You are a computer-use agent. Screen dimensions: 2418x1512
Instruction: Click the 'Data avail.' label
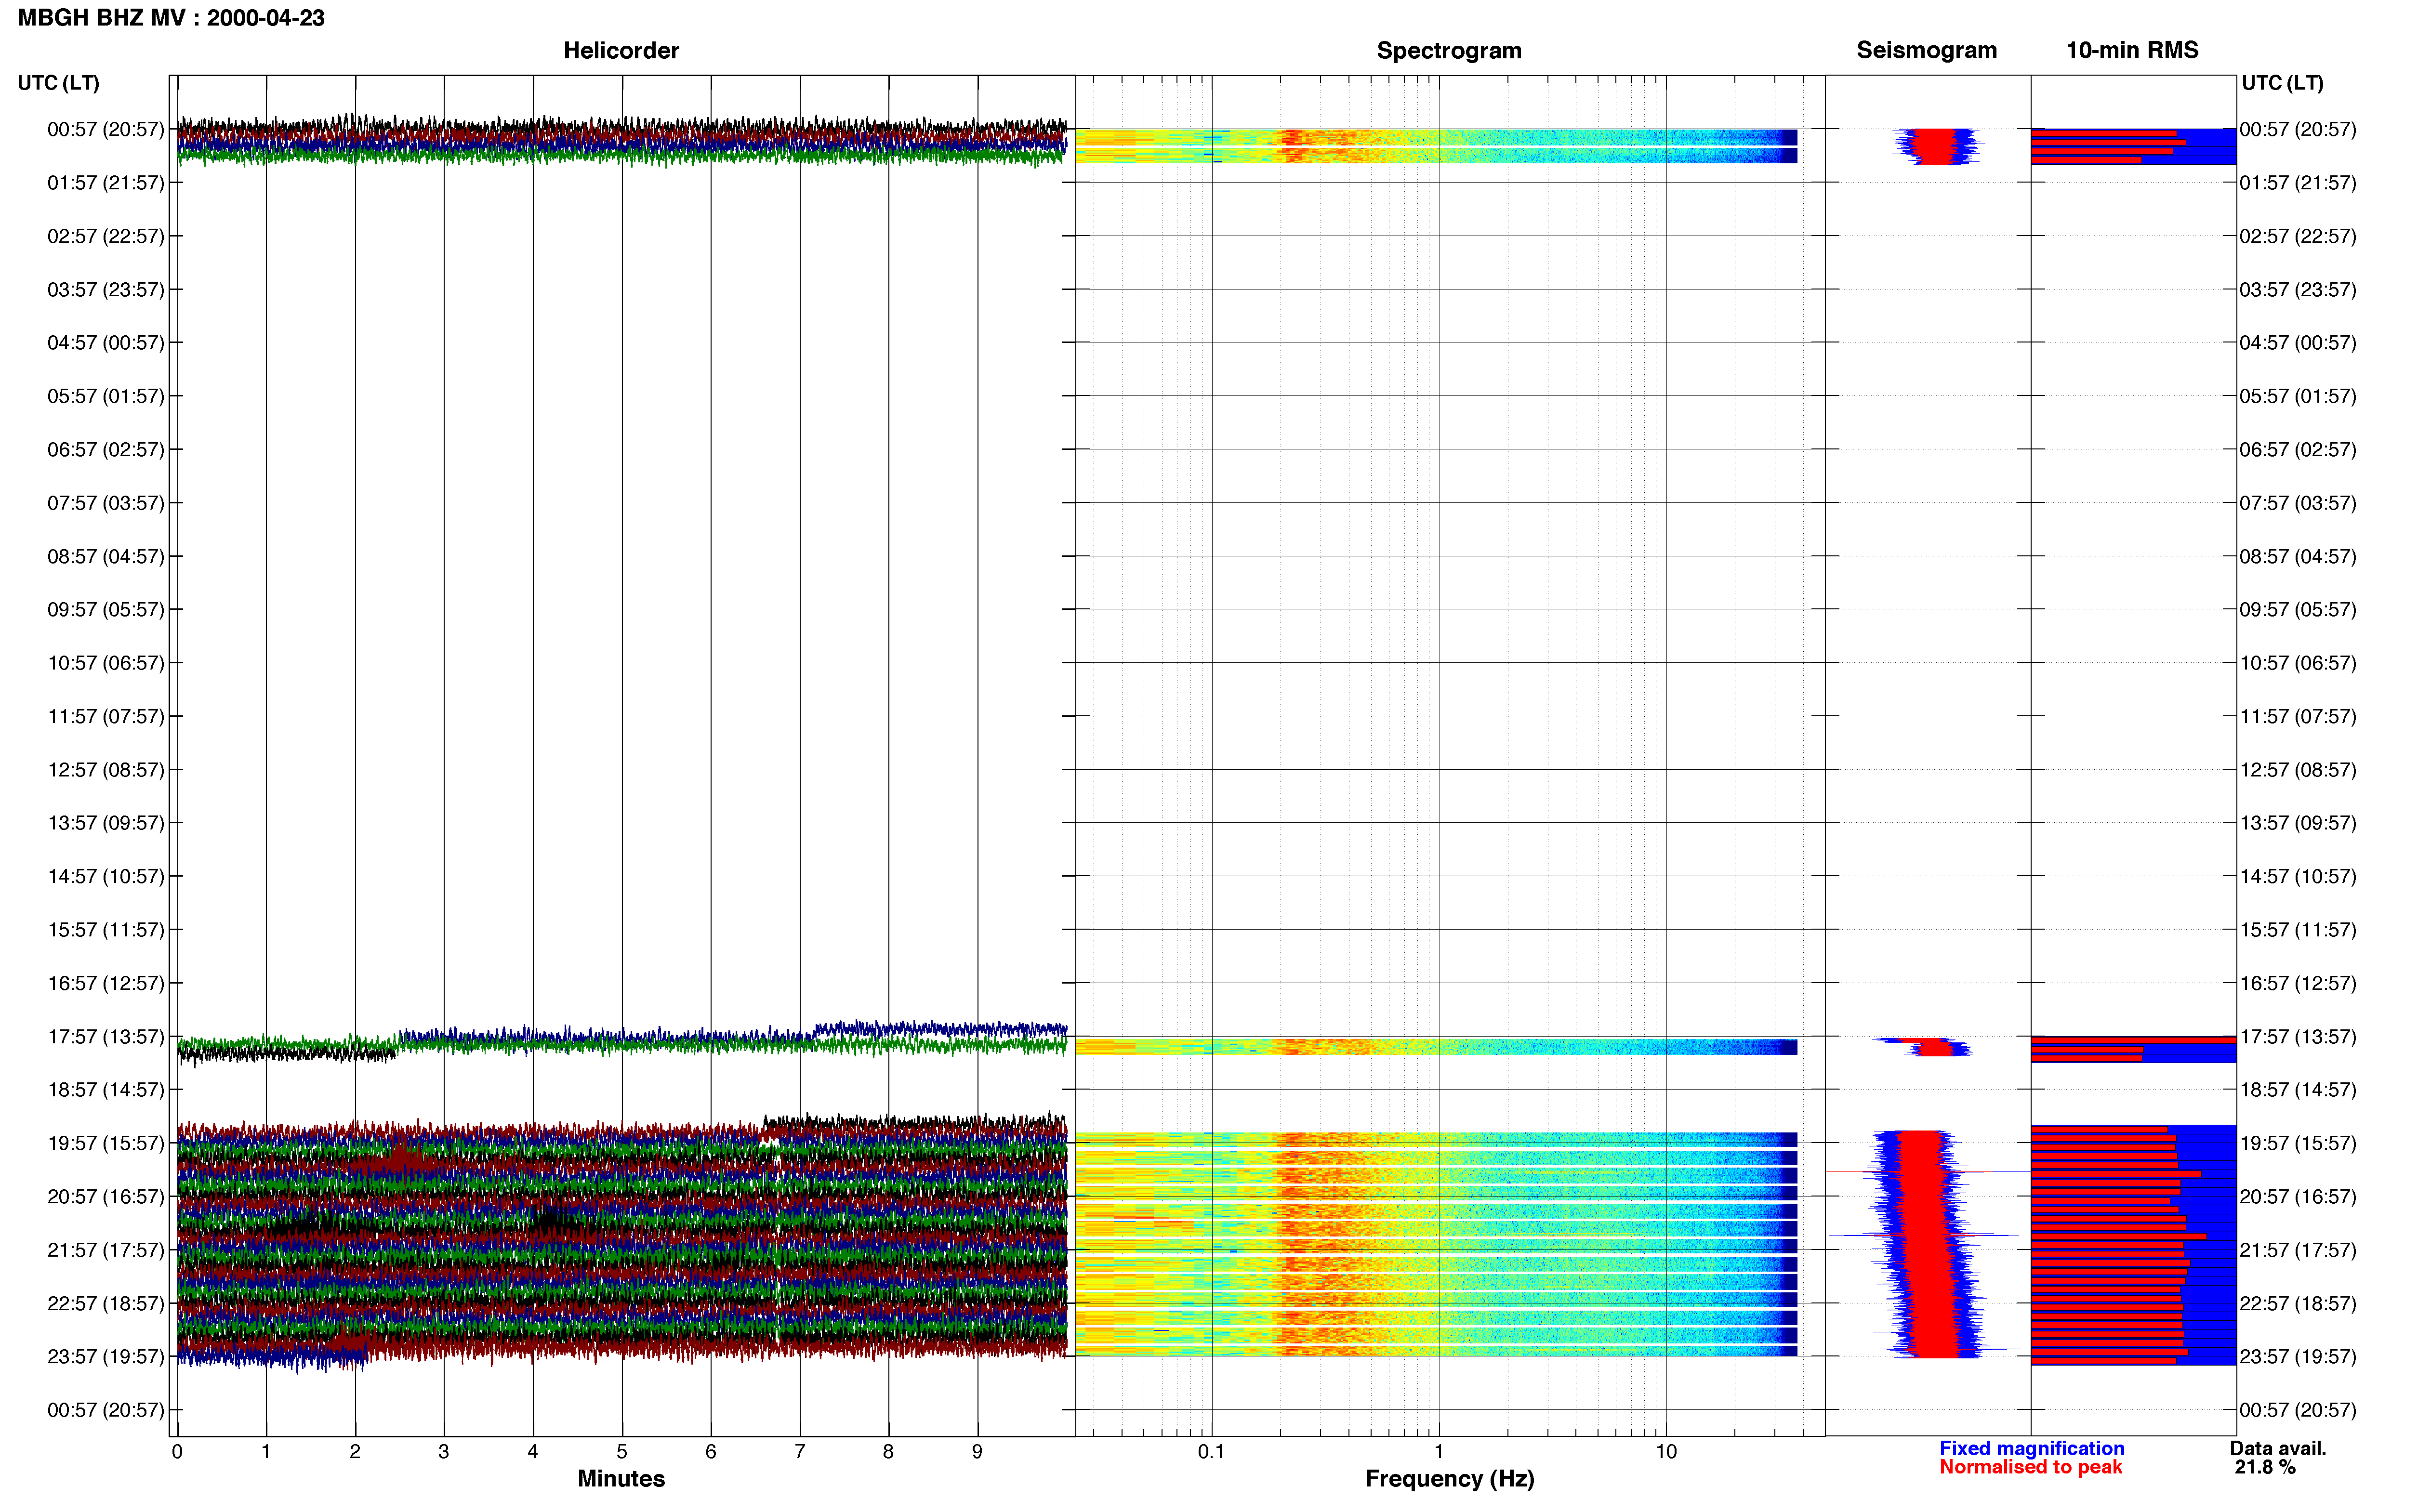(2278, 1449)
